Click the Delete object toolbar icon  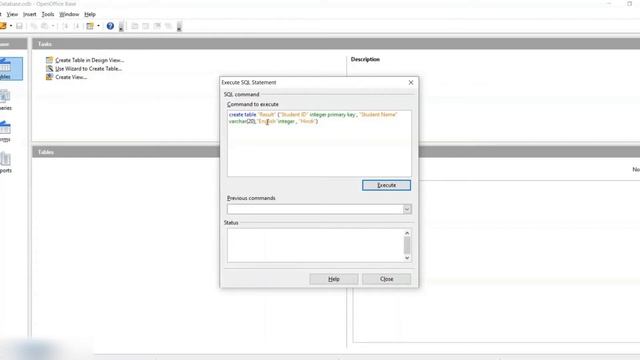157,26
